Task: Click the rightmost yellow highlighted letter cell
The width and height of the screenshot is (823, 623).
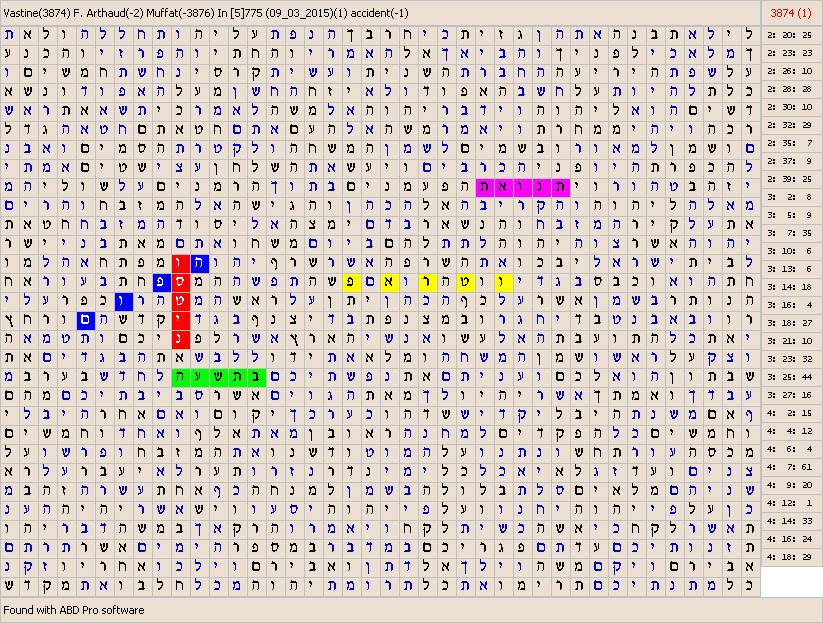Action: point(503,282)
